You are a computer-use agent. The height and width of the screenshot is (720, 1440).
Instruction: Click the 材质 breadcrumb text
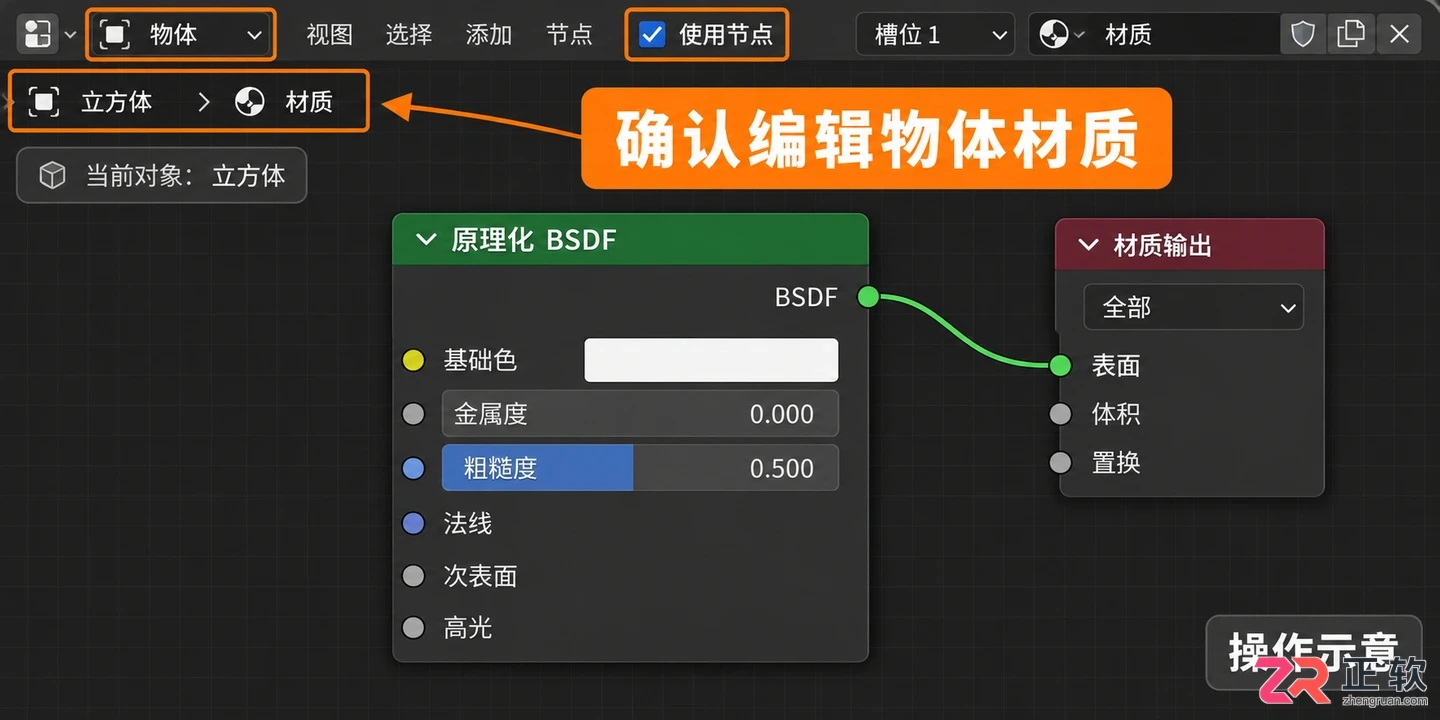[x=309, y=101]
